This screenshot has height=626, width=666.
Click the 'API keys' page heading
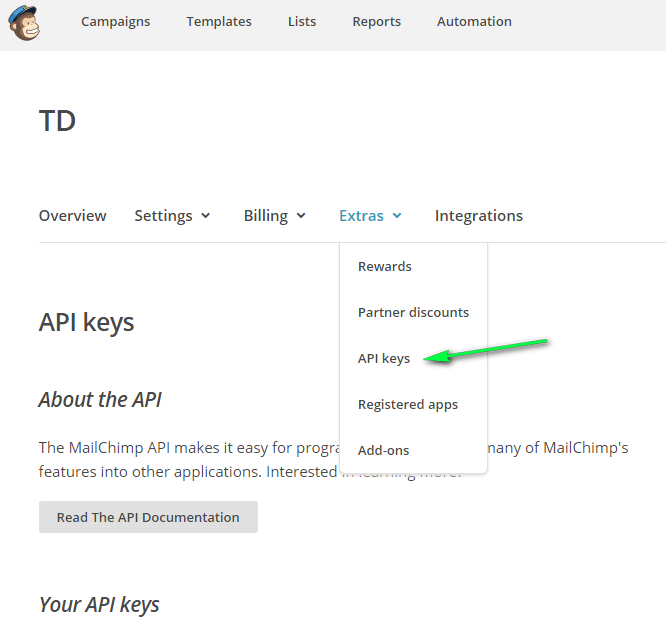click(87, 322)
